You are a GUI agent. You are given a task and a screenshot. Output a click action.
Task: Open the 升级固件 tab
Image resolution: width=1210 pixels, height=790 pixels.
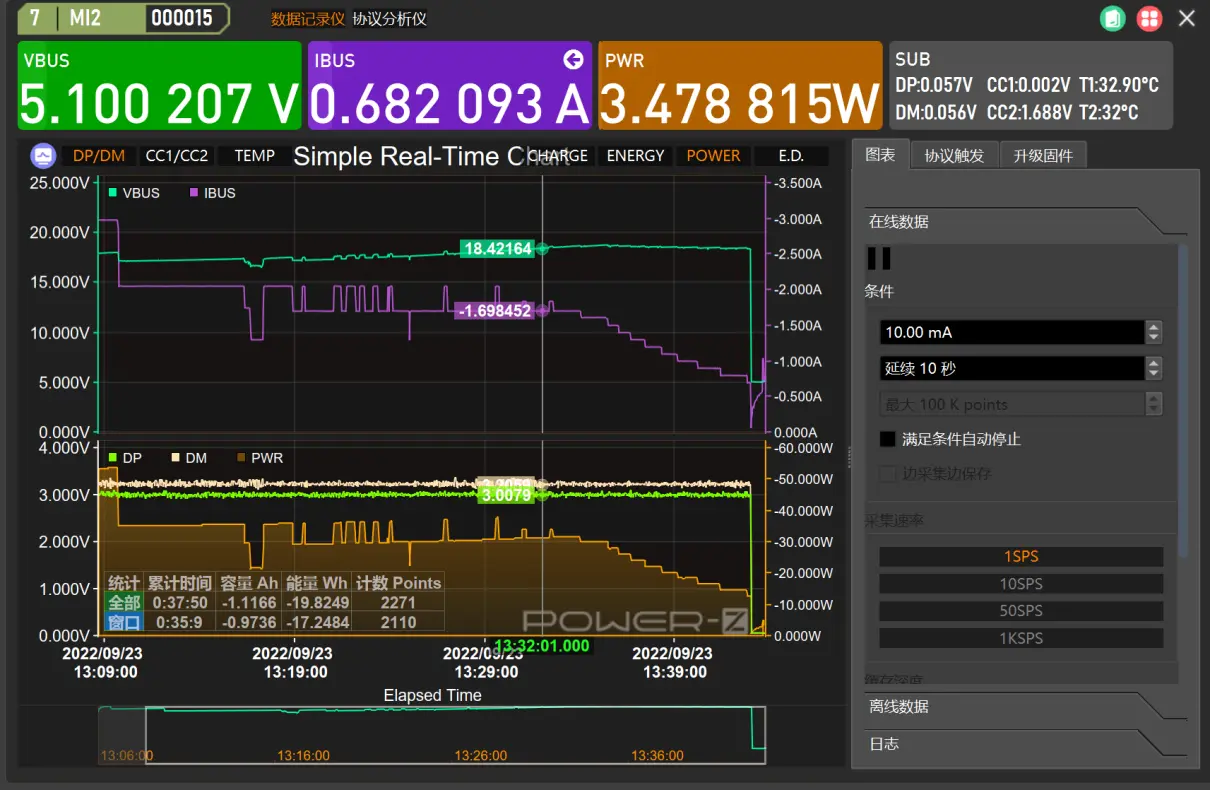coord(1043,156)
